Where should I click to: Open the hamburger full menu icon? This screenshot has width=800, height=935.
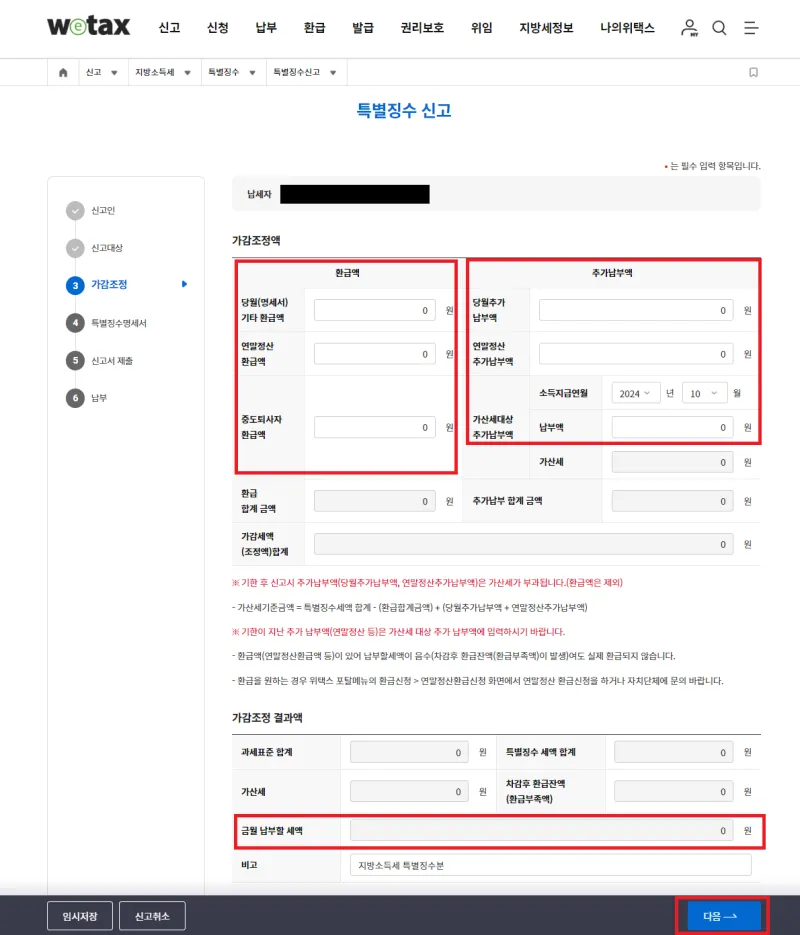point(751,28)
